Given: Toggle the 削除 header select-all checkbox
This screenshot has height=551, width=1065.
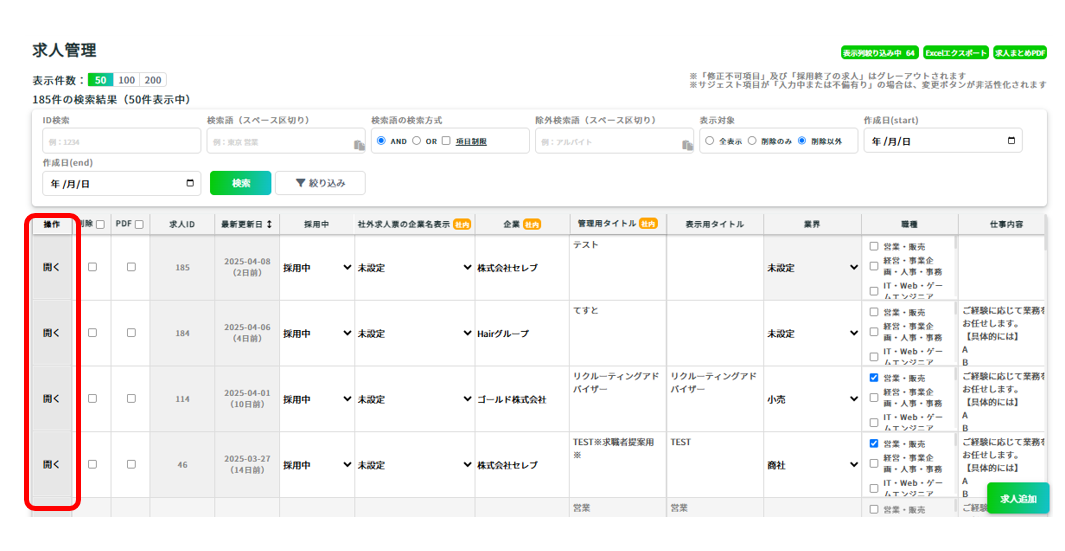Looking at the screenshot, I should click(101, 224).
